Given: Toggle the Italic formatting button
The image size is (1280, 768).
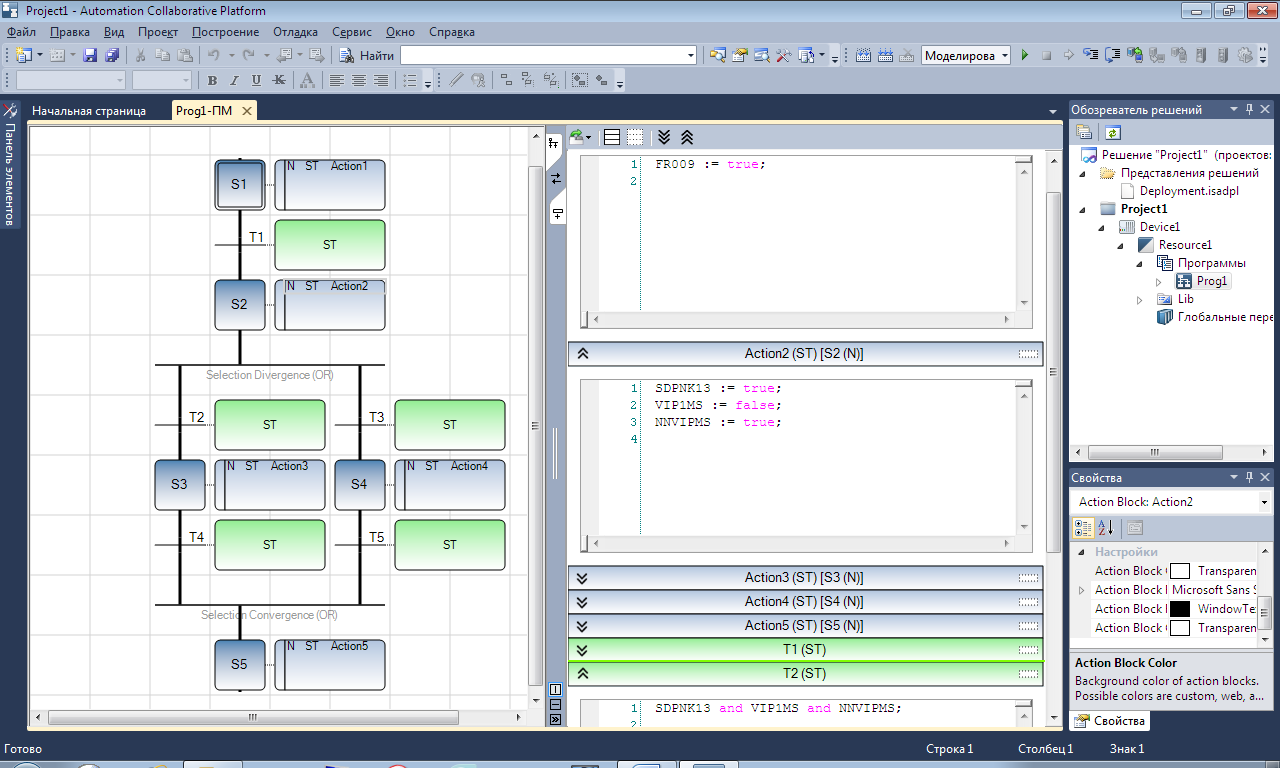Looking at the screenshot, I should coord(234,80).
